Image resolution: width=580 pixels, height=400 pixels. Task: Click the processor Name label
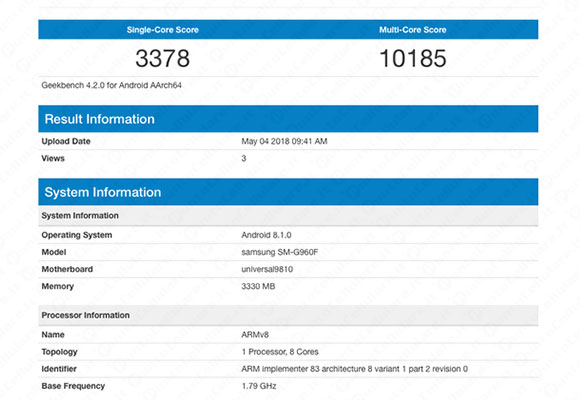pos(53,335)
